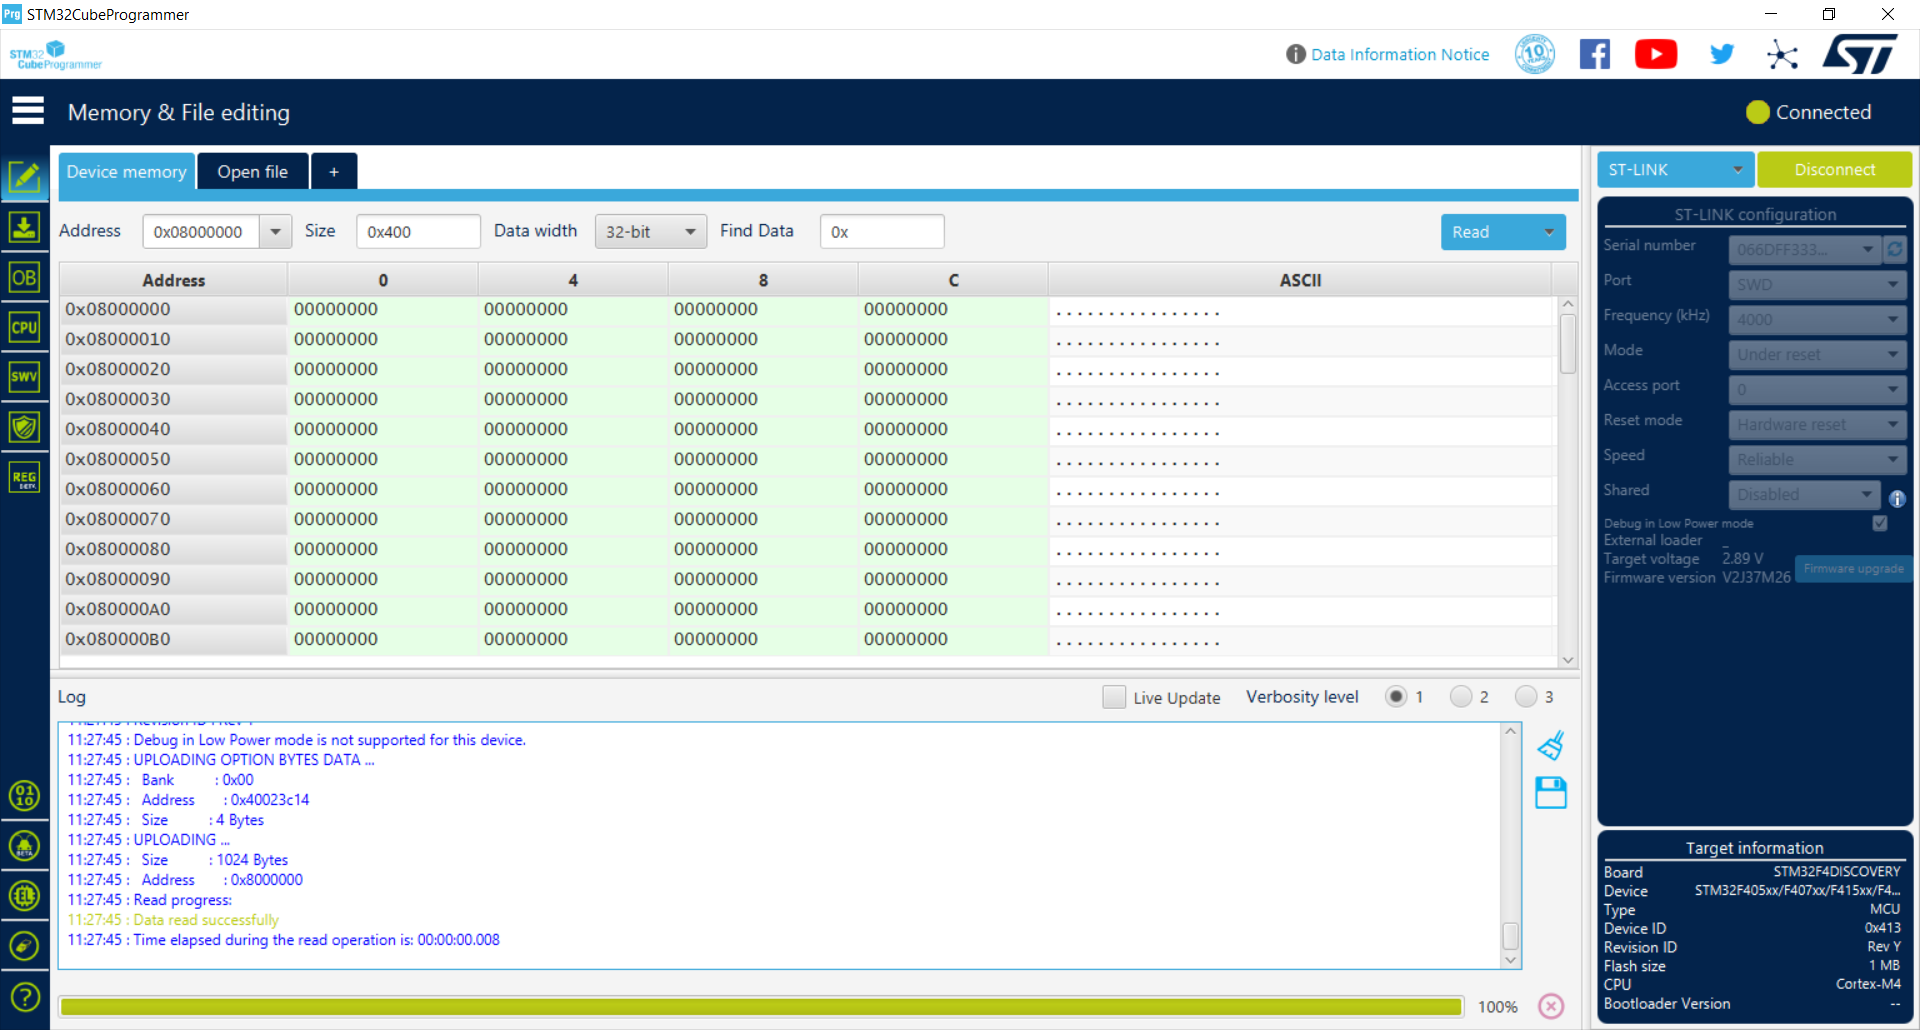Image resolution: width=1920 pixels, height=1030 pixels.
Task: Open the Read button dropdown arrow
Action: point(1549,232)
